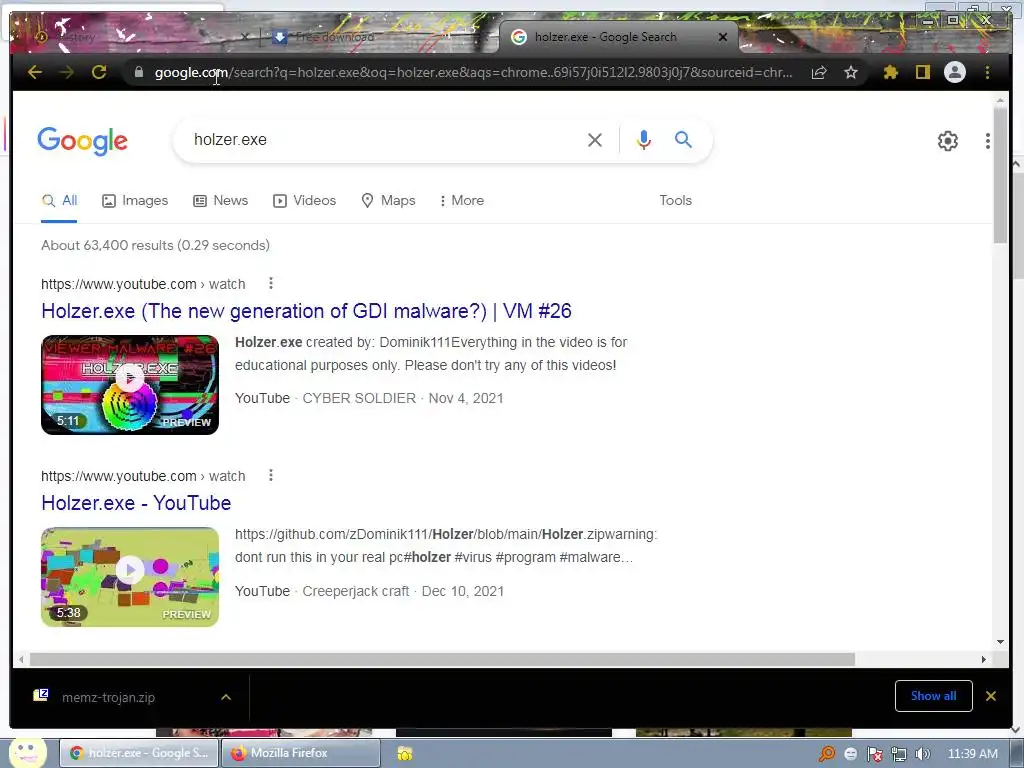
Task: Switch to Maps results
Action: point(389,200)
